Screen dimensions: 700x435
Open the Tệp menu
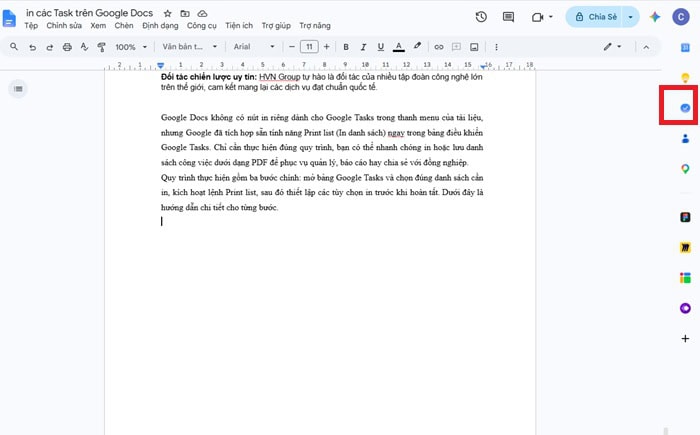point(31,25)
